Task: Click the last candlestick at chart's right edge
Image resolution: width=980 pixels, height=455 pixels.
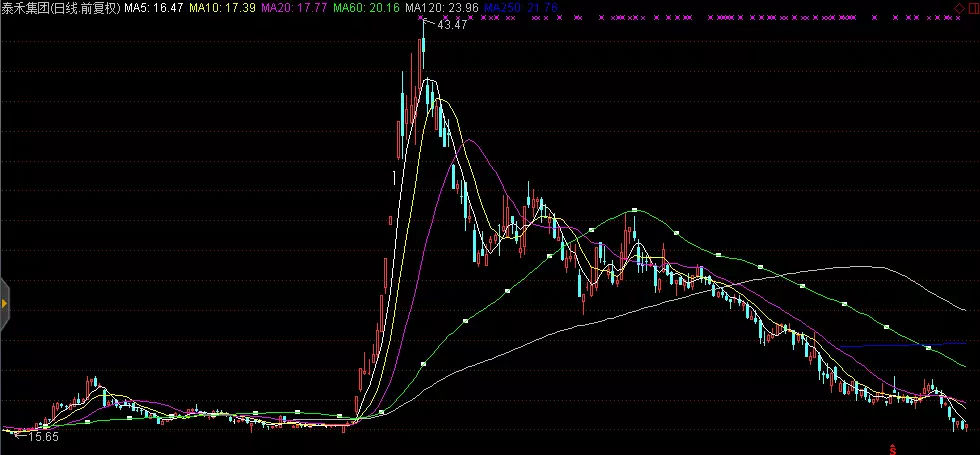Action: point(966,427)
